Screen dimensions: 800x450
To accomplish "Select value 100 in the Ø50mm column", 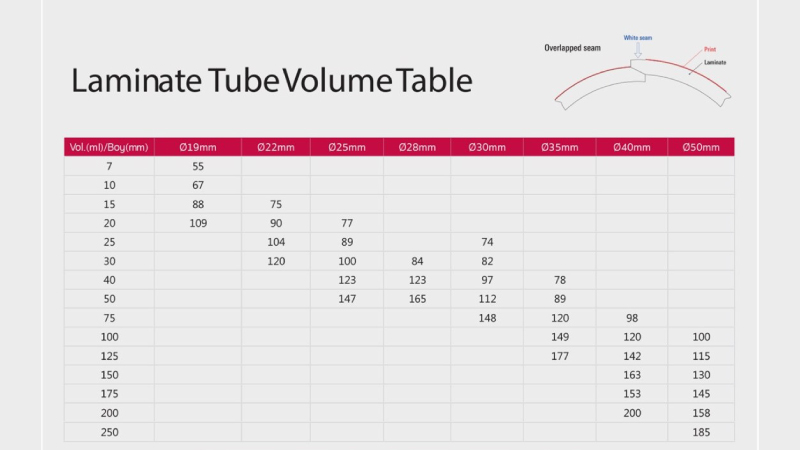I will (701, 337).
